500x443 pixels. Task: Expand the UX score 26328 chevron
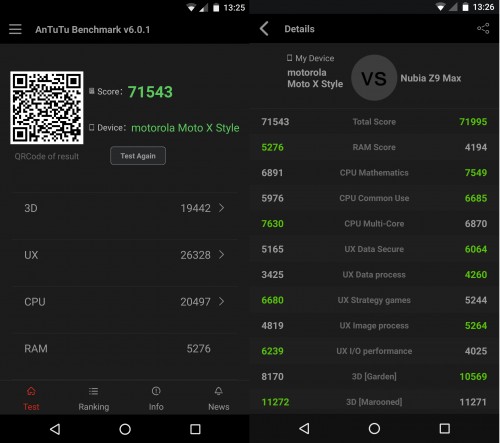(x=221, y=255)
